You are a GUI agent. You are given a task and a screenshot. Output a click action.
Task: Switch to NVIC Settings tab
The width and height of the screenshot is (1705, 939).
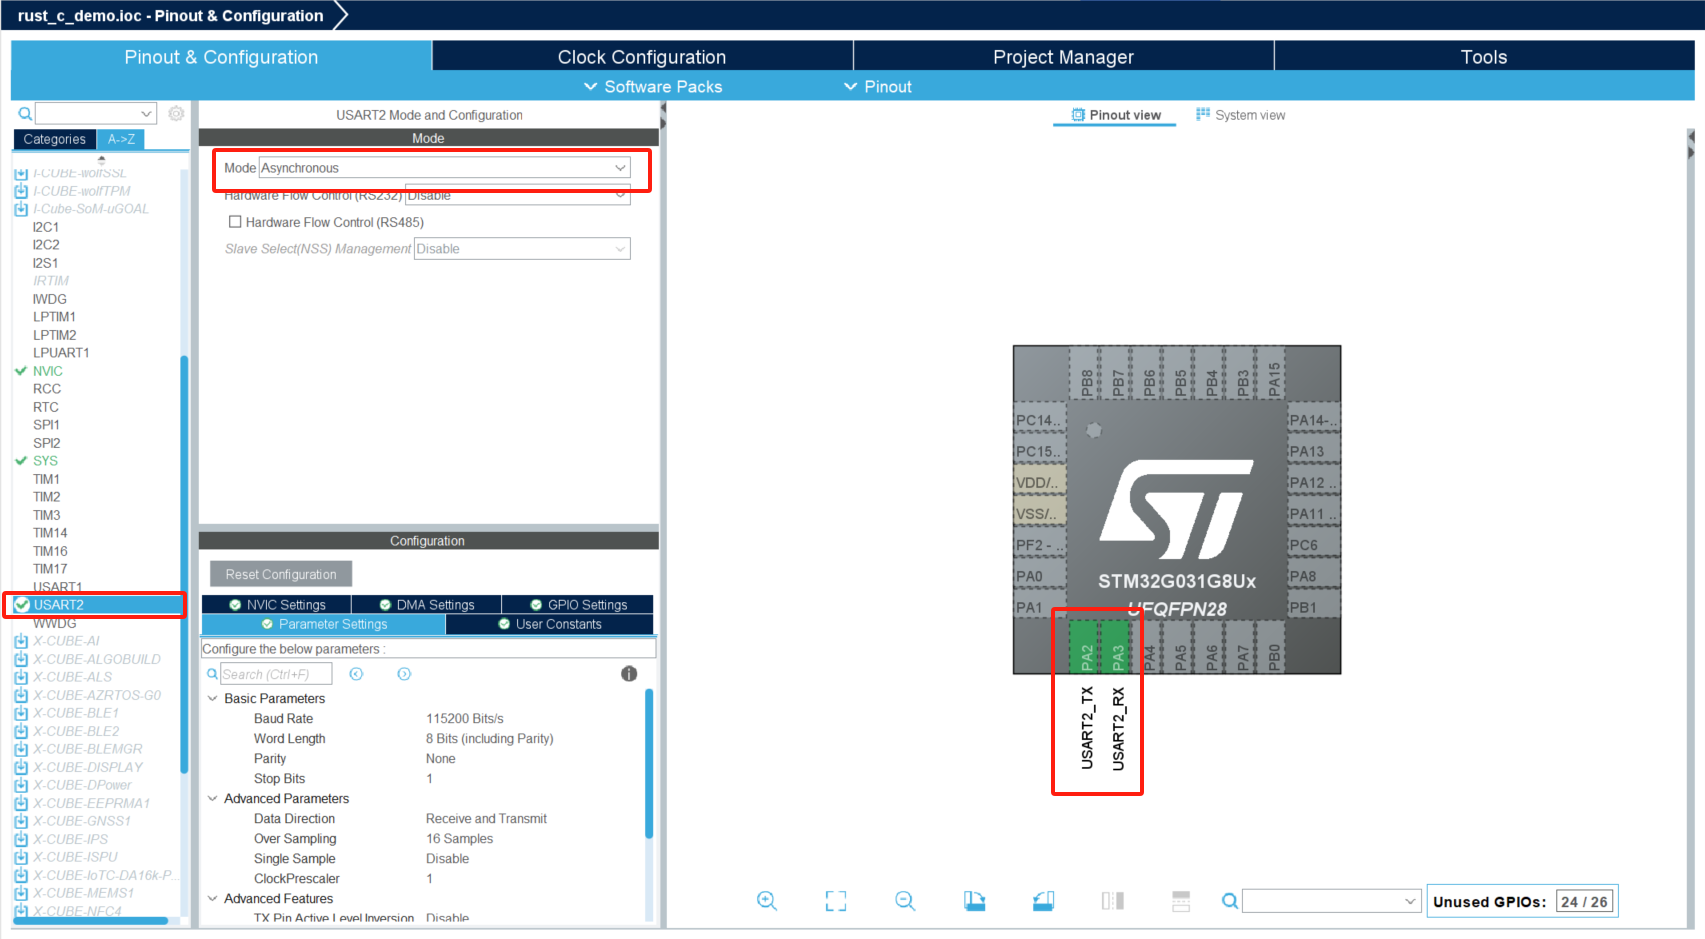pos(277,605)
